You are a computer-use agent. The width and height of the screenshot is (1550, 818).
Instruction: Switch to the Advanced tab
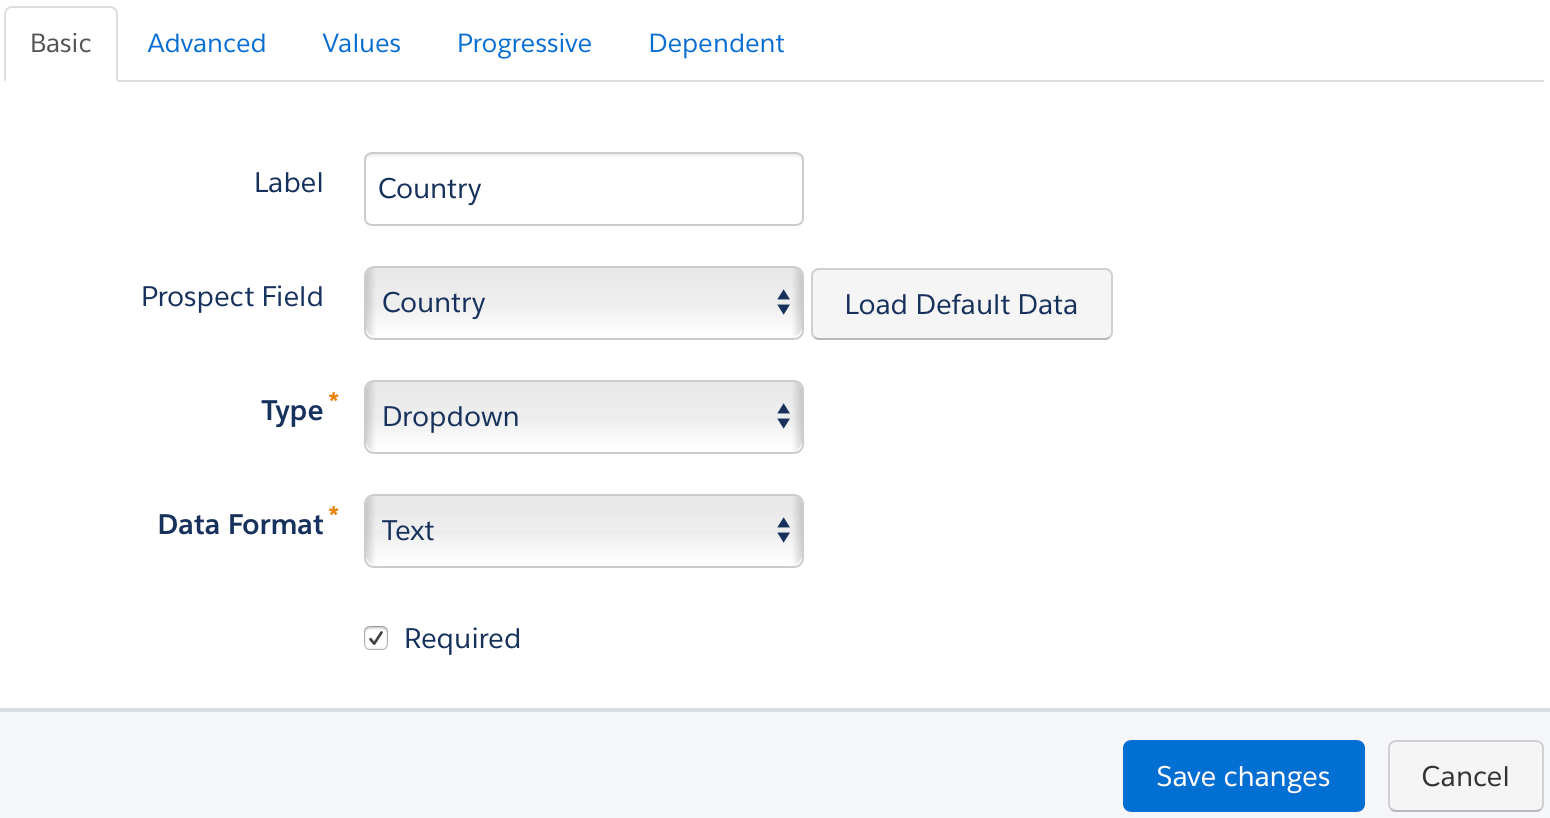pyautogui.click(x=206, y=43)
